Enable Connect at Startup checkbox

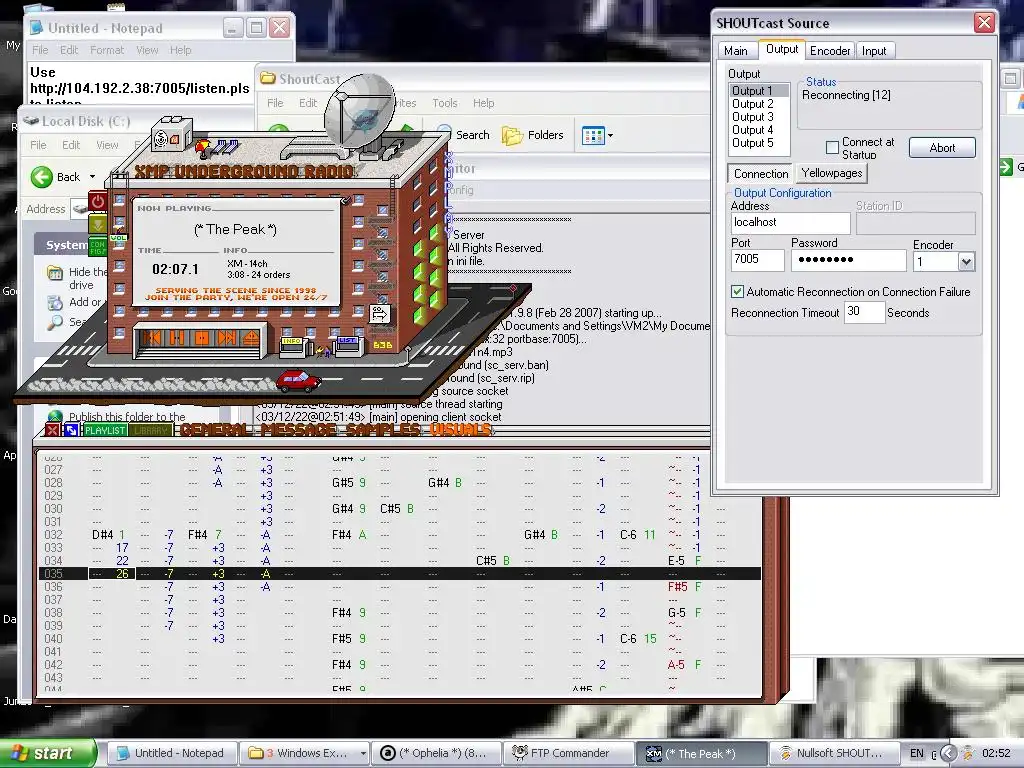click(x=832, y=148)
